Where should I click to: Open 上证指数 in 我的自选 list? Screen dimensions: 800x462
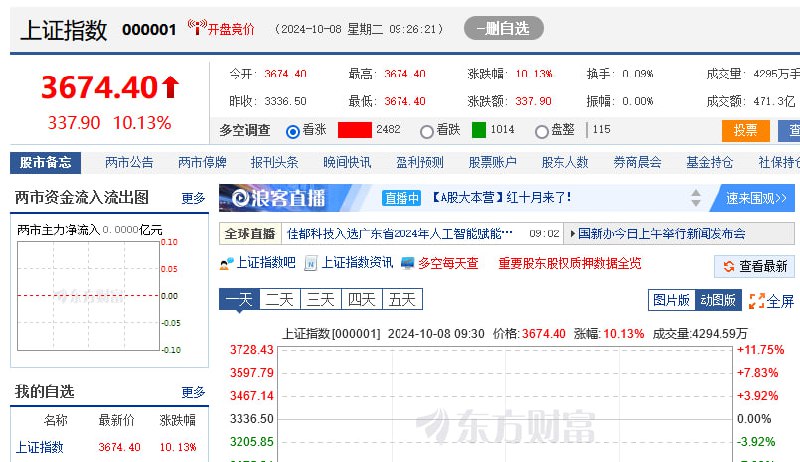click(39, 447)
